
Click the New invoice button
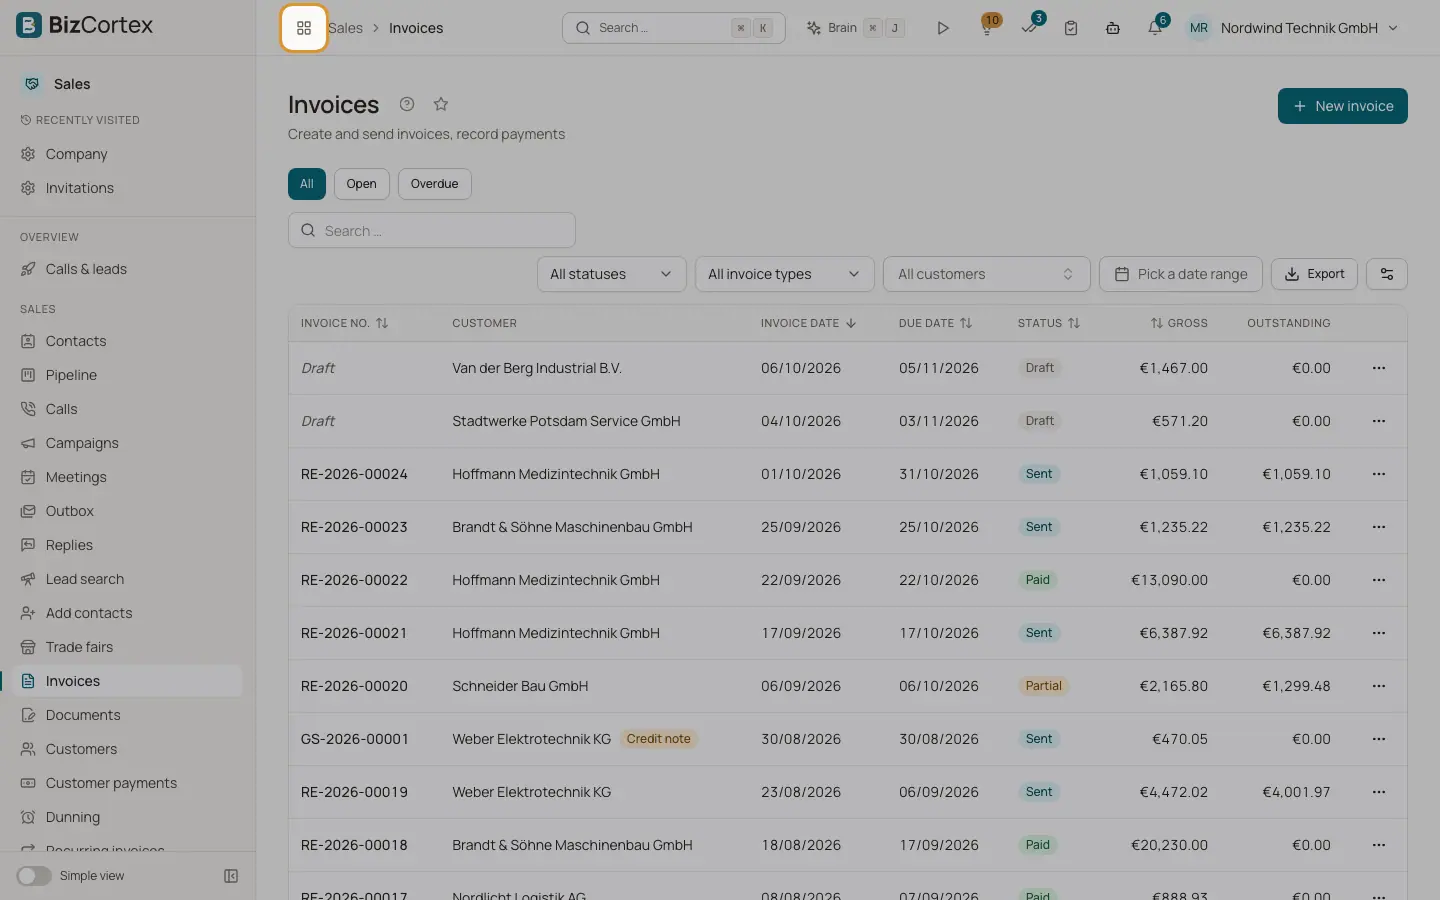[1343, 106]
